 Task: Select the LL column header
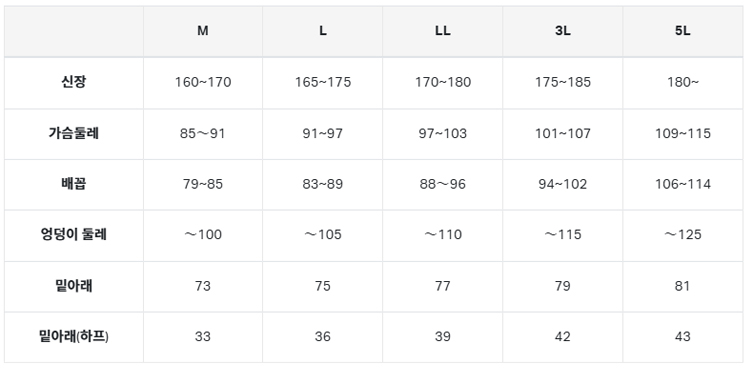coord(442,31)
